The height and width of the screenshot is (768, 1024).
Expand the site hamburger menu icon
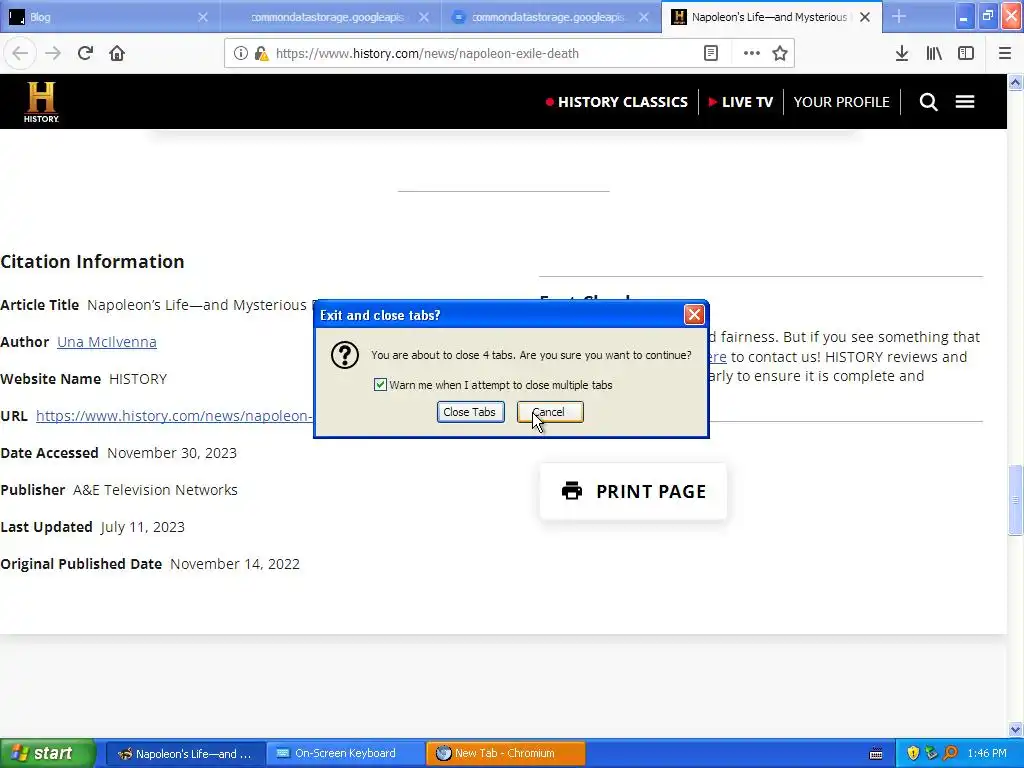(965, 102)
